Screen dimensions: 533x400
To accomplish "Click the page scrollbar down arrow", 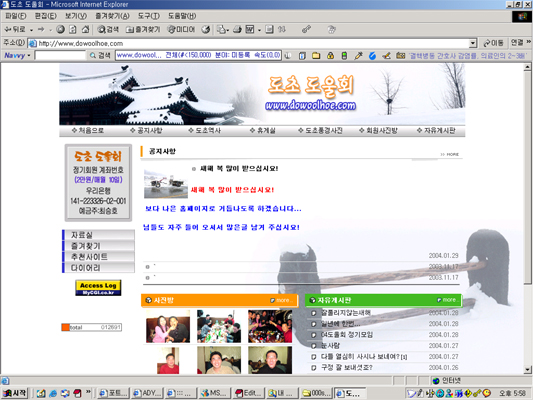I will coord(527,369).
